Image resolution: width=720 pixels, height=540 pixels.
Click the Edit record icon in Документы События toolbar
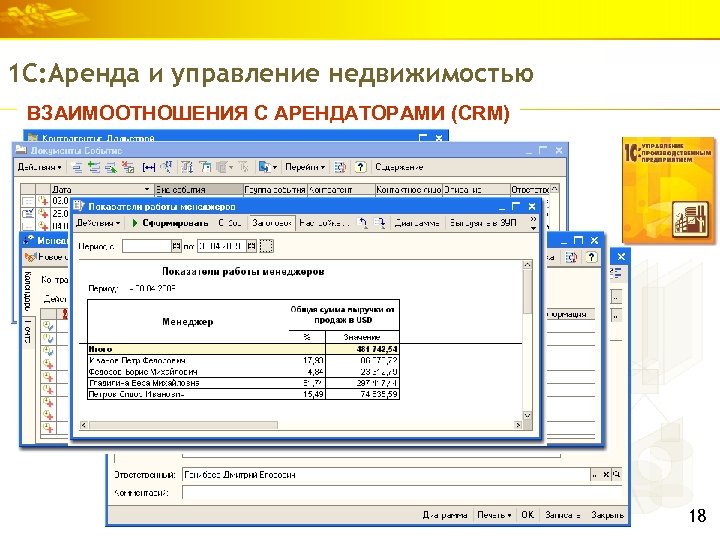pos(111,168)
